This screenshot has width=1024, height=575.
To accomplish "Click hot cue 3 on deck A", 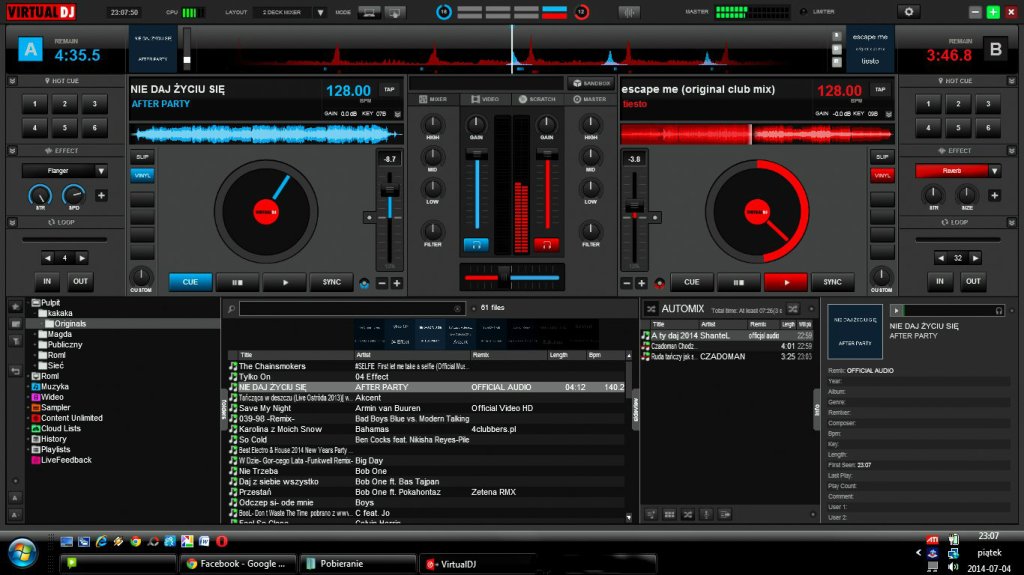I will 95,104.
